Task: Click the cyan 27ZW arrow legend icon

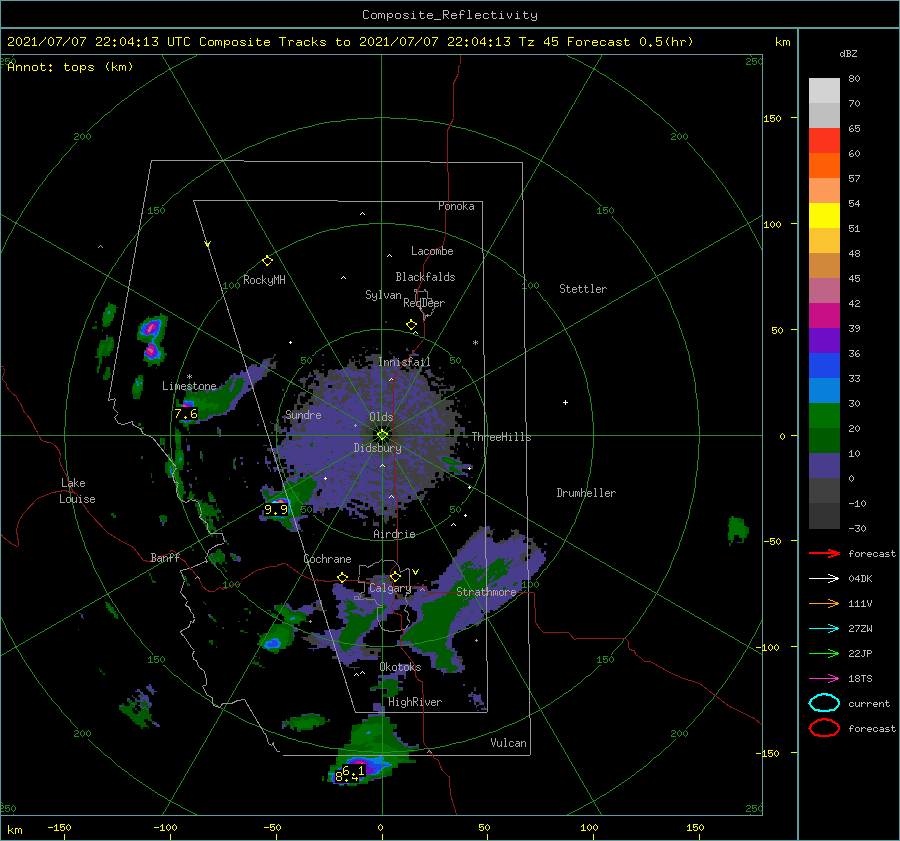Action: point(824,628)
